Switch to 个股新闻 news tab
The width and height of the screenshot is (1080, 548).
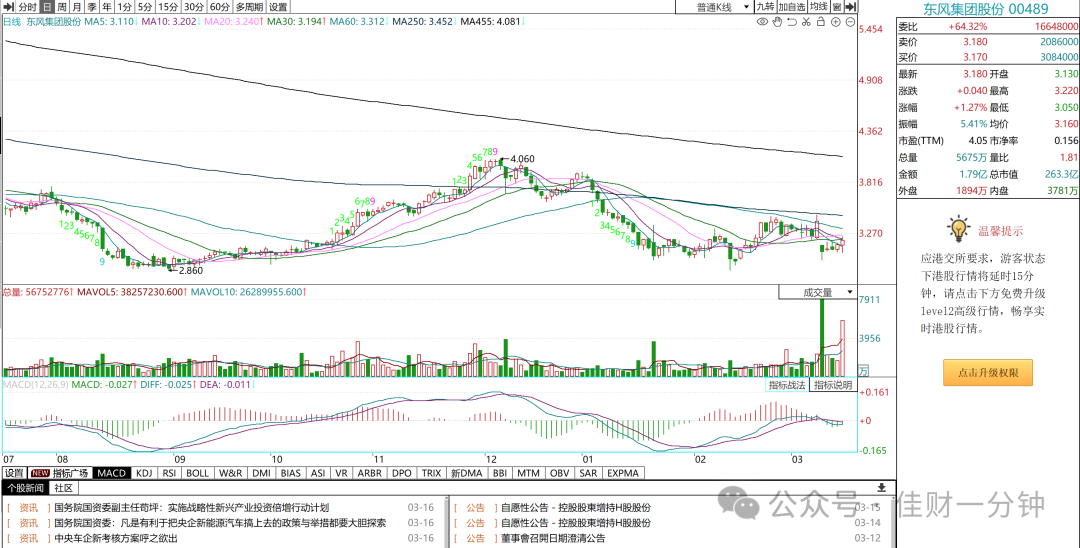click(x=25, y=487)
